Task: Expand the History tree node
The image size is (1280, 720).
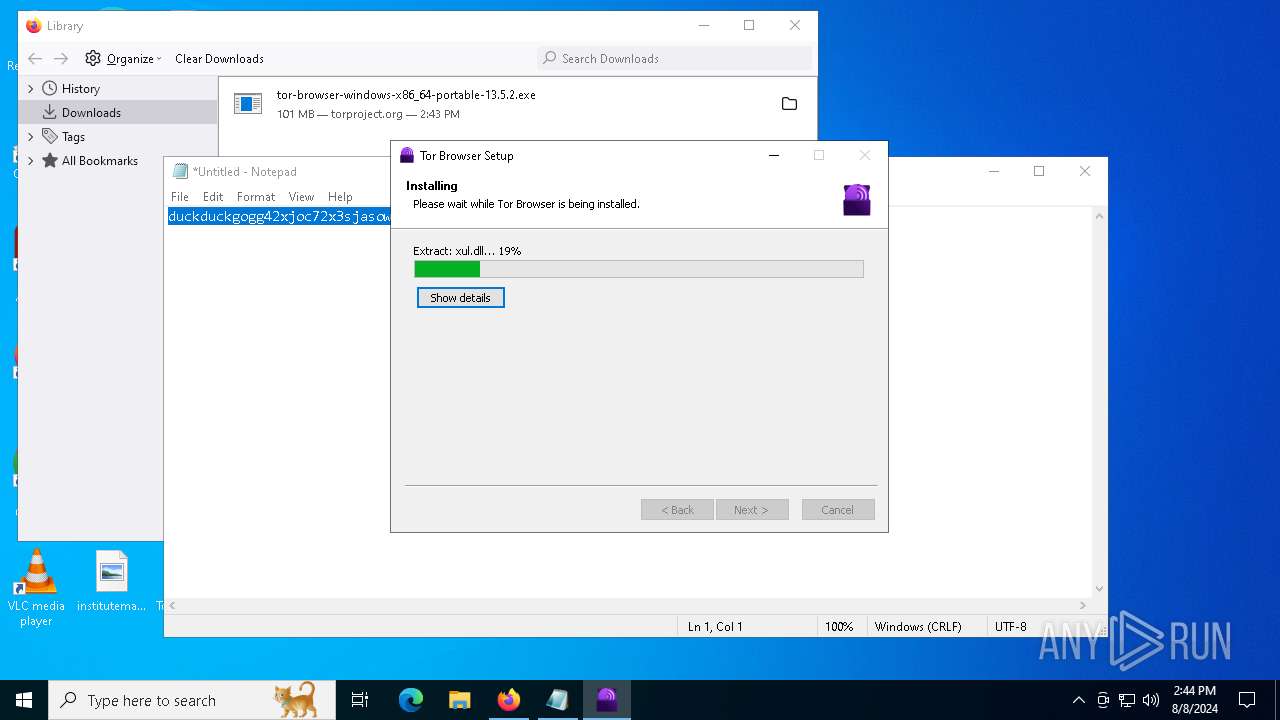Action: 30,89
